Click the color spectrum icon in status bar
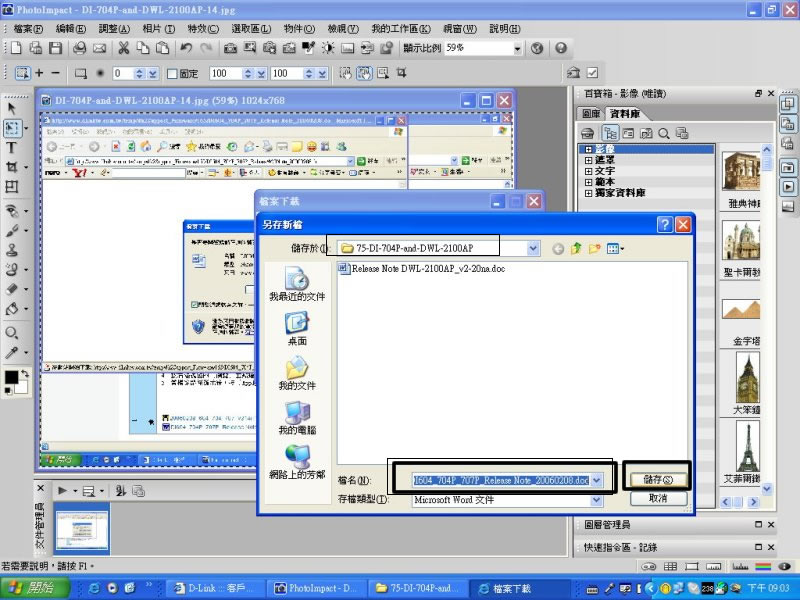The height and width of the screenshot is (600, 800). (x=763, y=566)
